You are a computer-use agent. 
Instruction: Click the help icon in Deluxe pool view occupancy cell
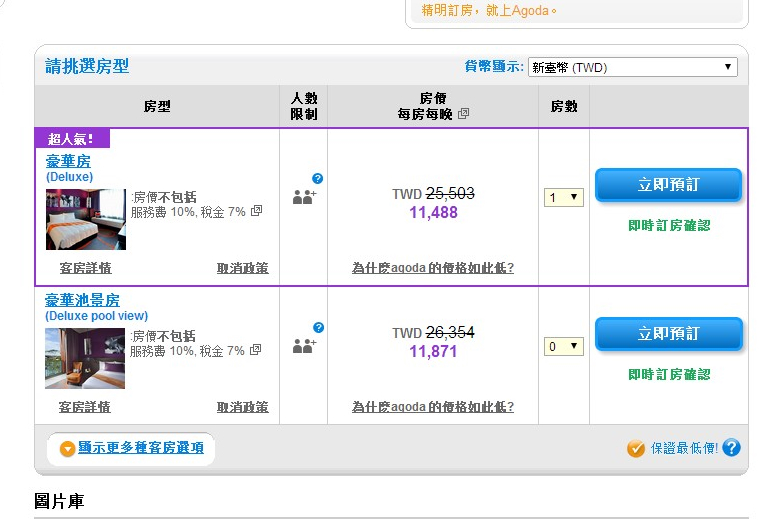point(318,327)
